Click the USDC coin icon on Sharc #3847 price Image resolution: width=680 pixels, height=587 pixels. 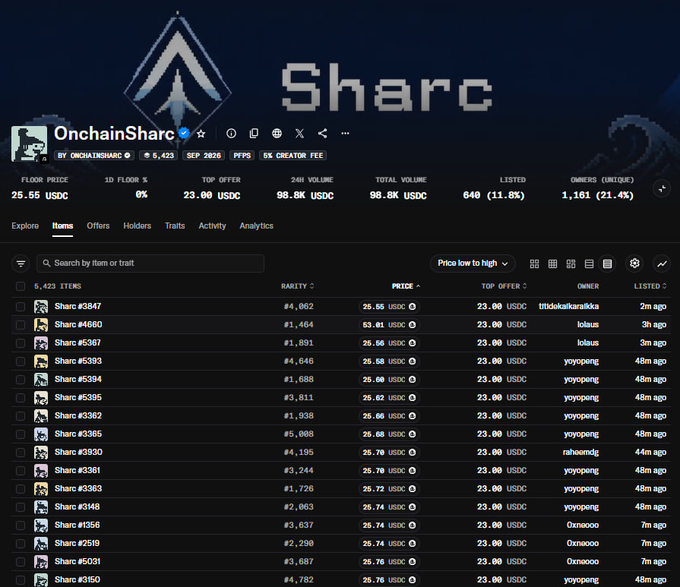(x=412, y=307)
